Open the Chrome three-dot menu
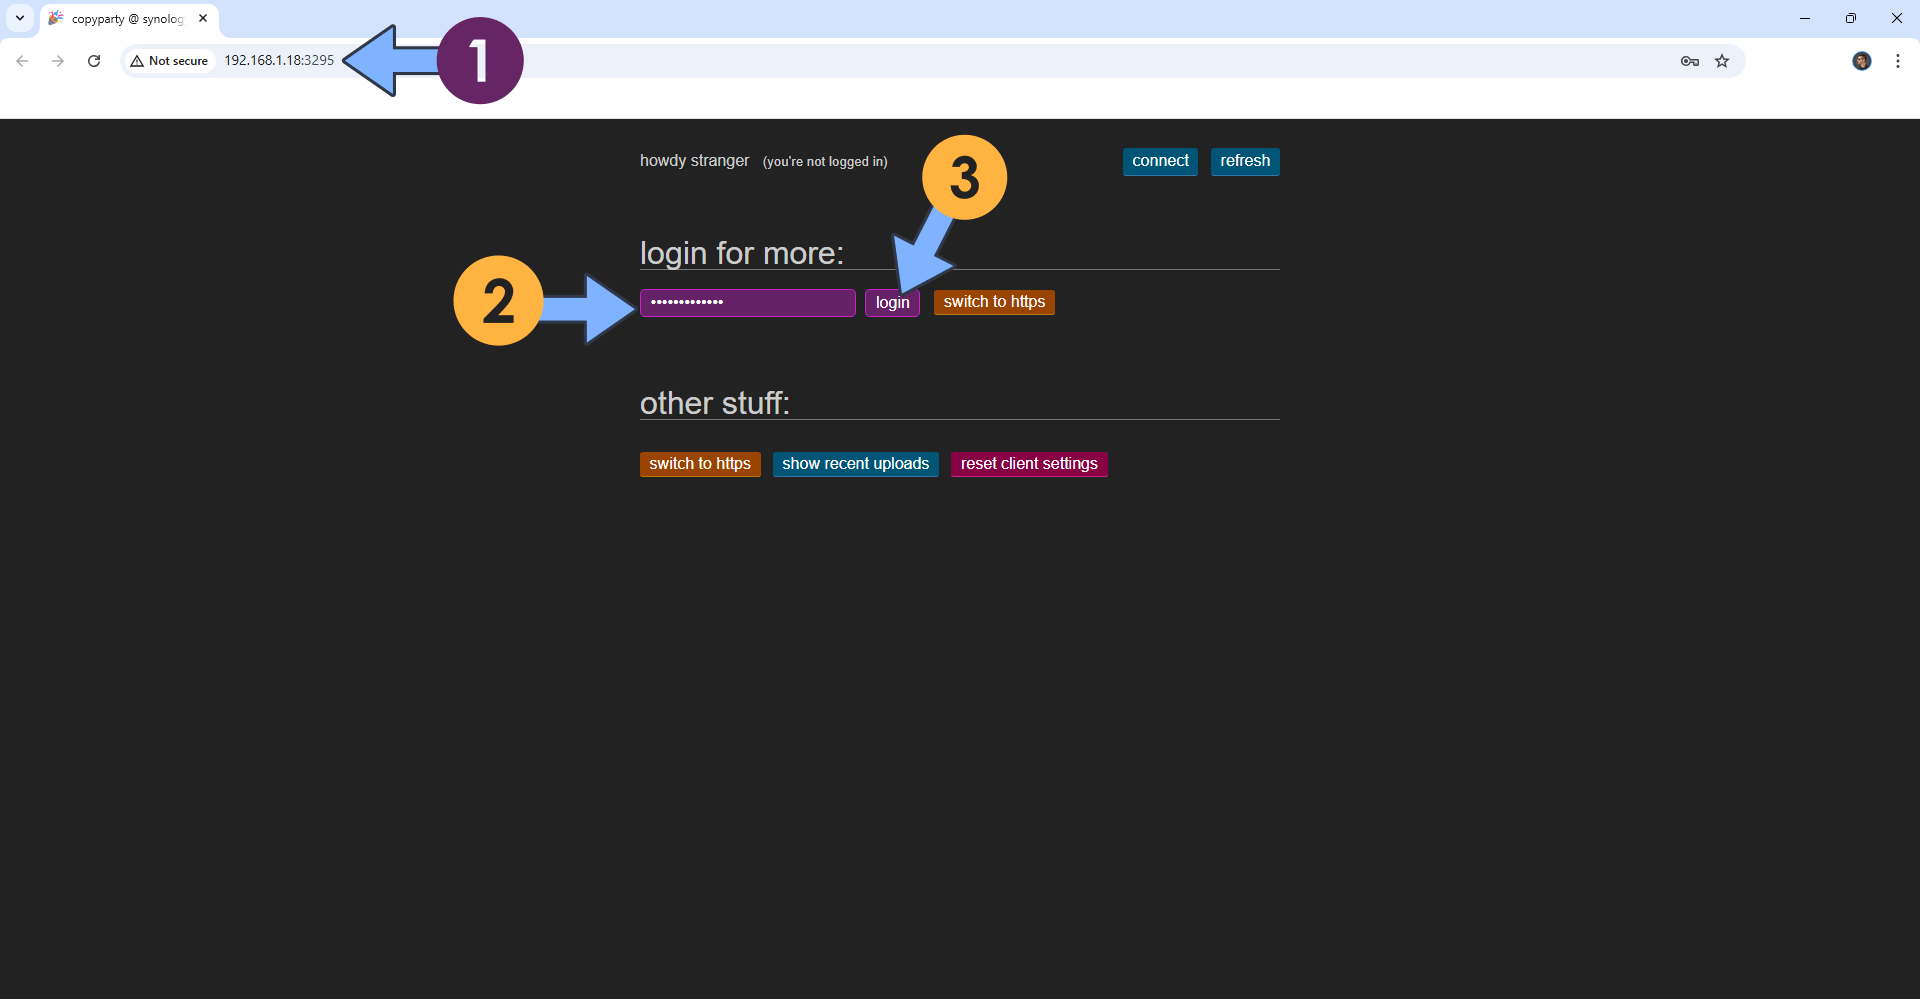The width and height of the screenshot is (1920, 999). tap(1897, 61)
